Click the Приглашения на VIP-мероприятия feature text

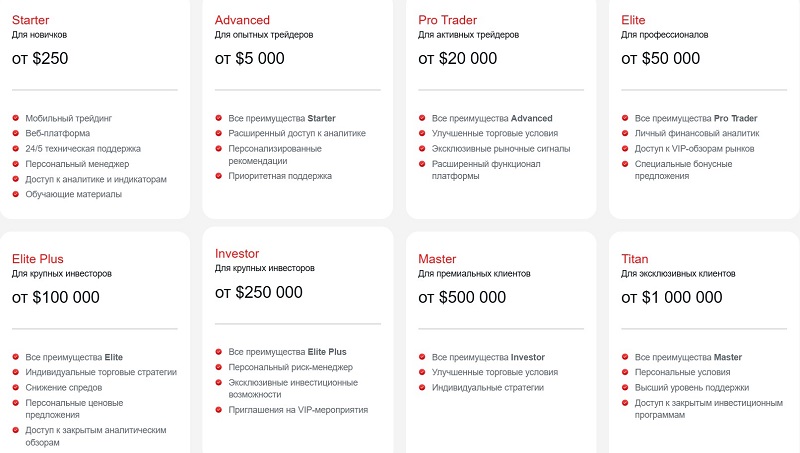point(298,409)
